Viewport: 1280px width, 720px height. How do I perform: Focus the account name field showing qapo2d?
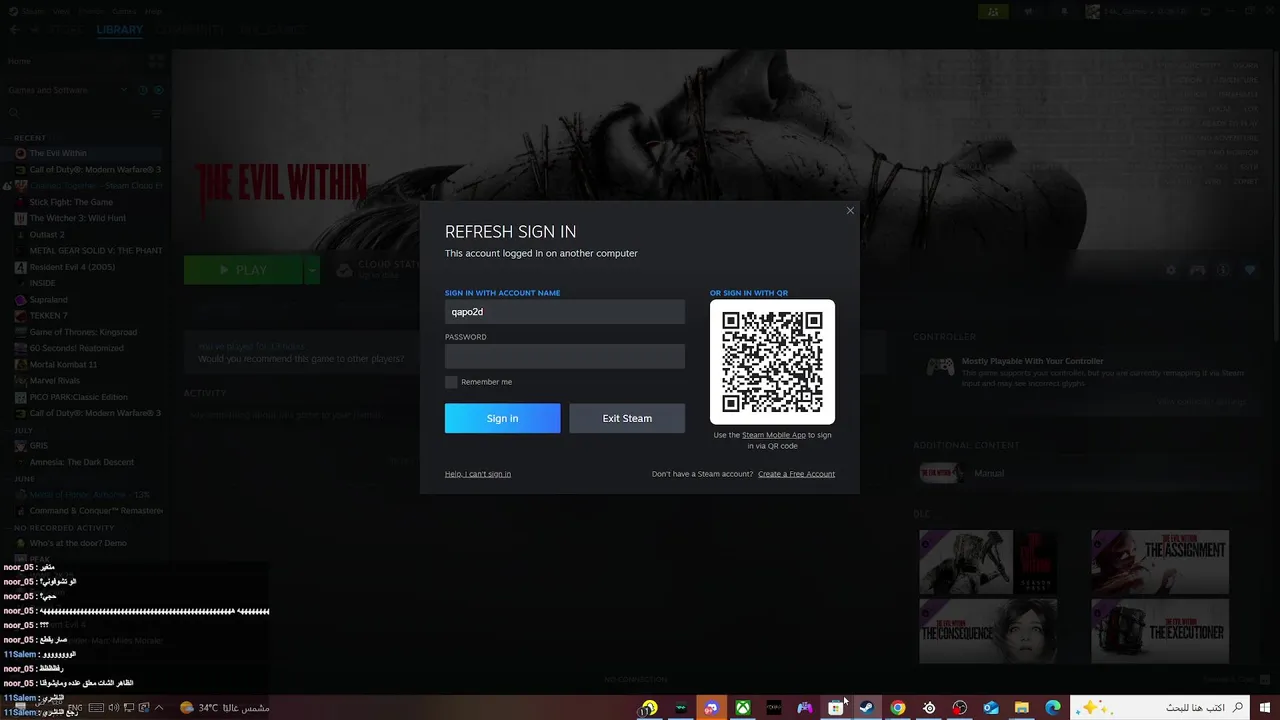(x=565, y=312)
